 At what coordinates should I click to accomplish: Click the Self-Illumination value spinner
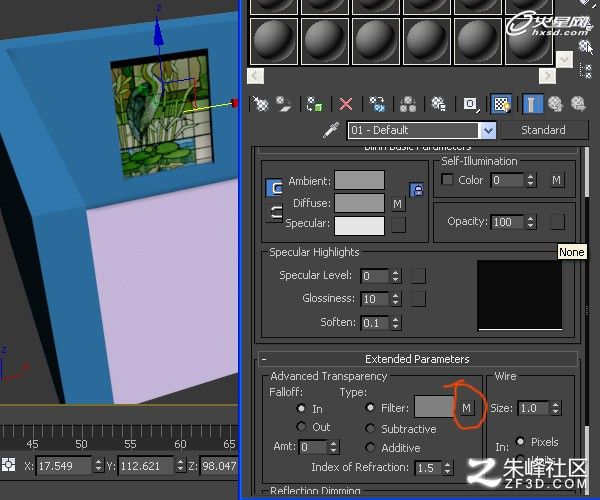tap(530, 180)
